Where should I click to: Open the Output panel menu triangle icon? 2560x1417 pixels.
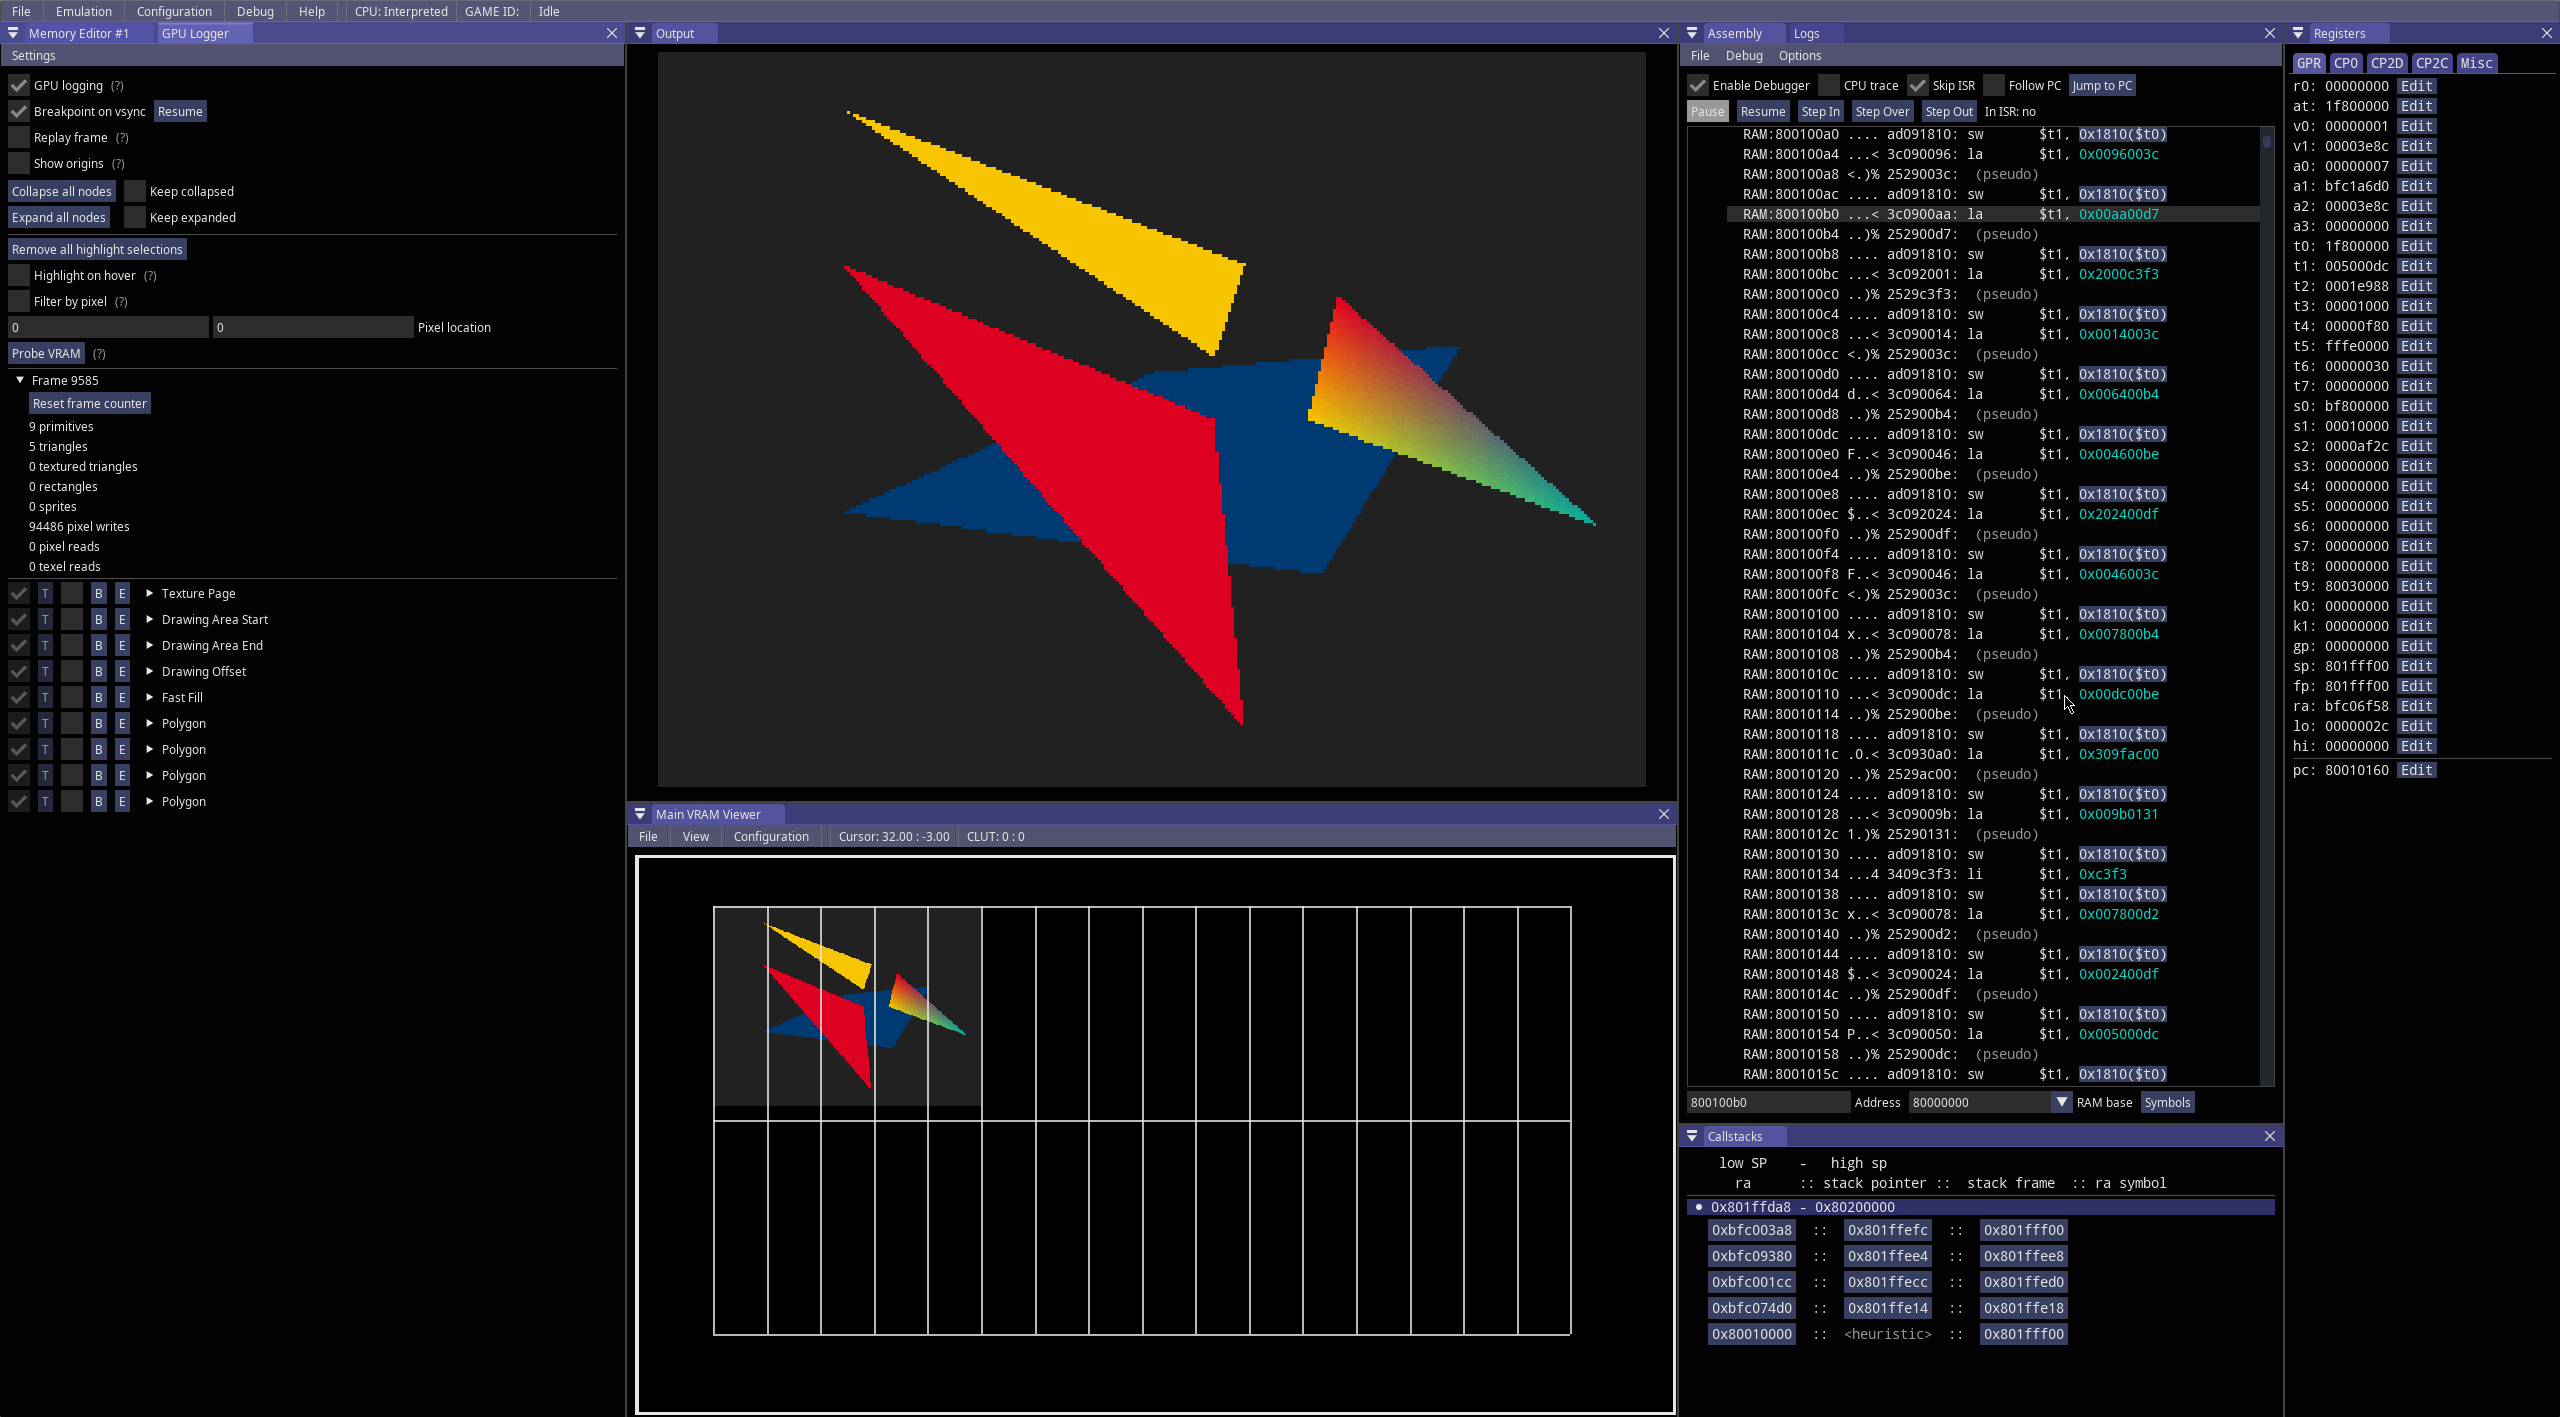point(640,33)
